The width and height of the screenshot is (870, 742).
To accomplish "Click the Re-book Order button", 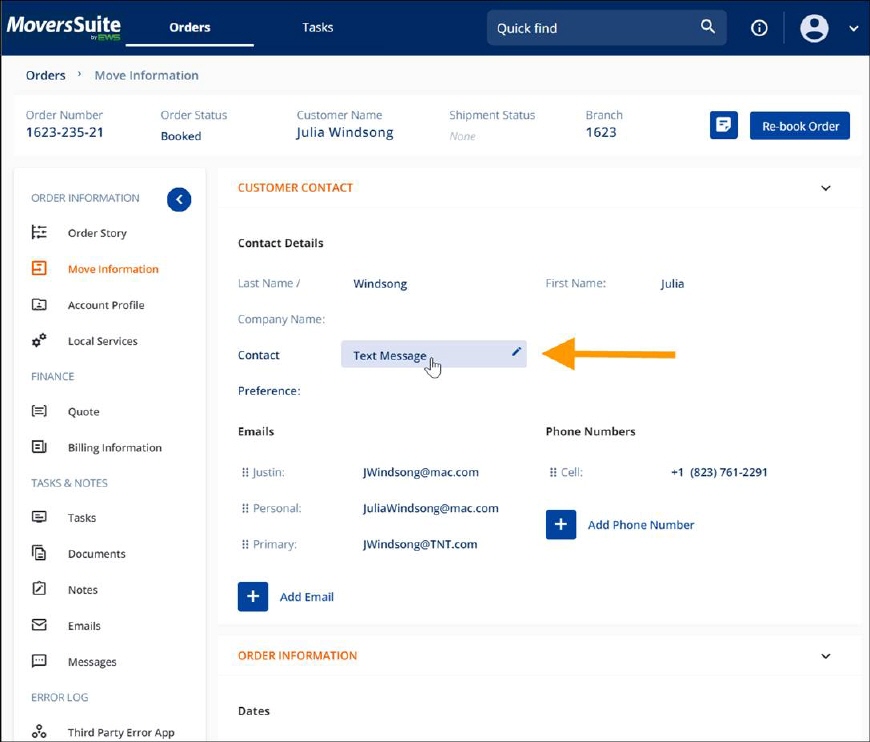I will point(799,125).
